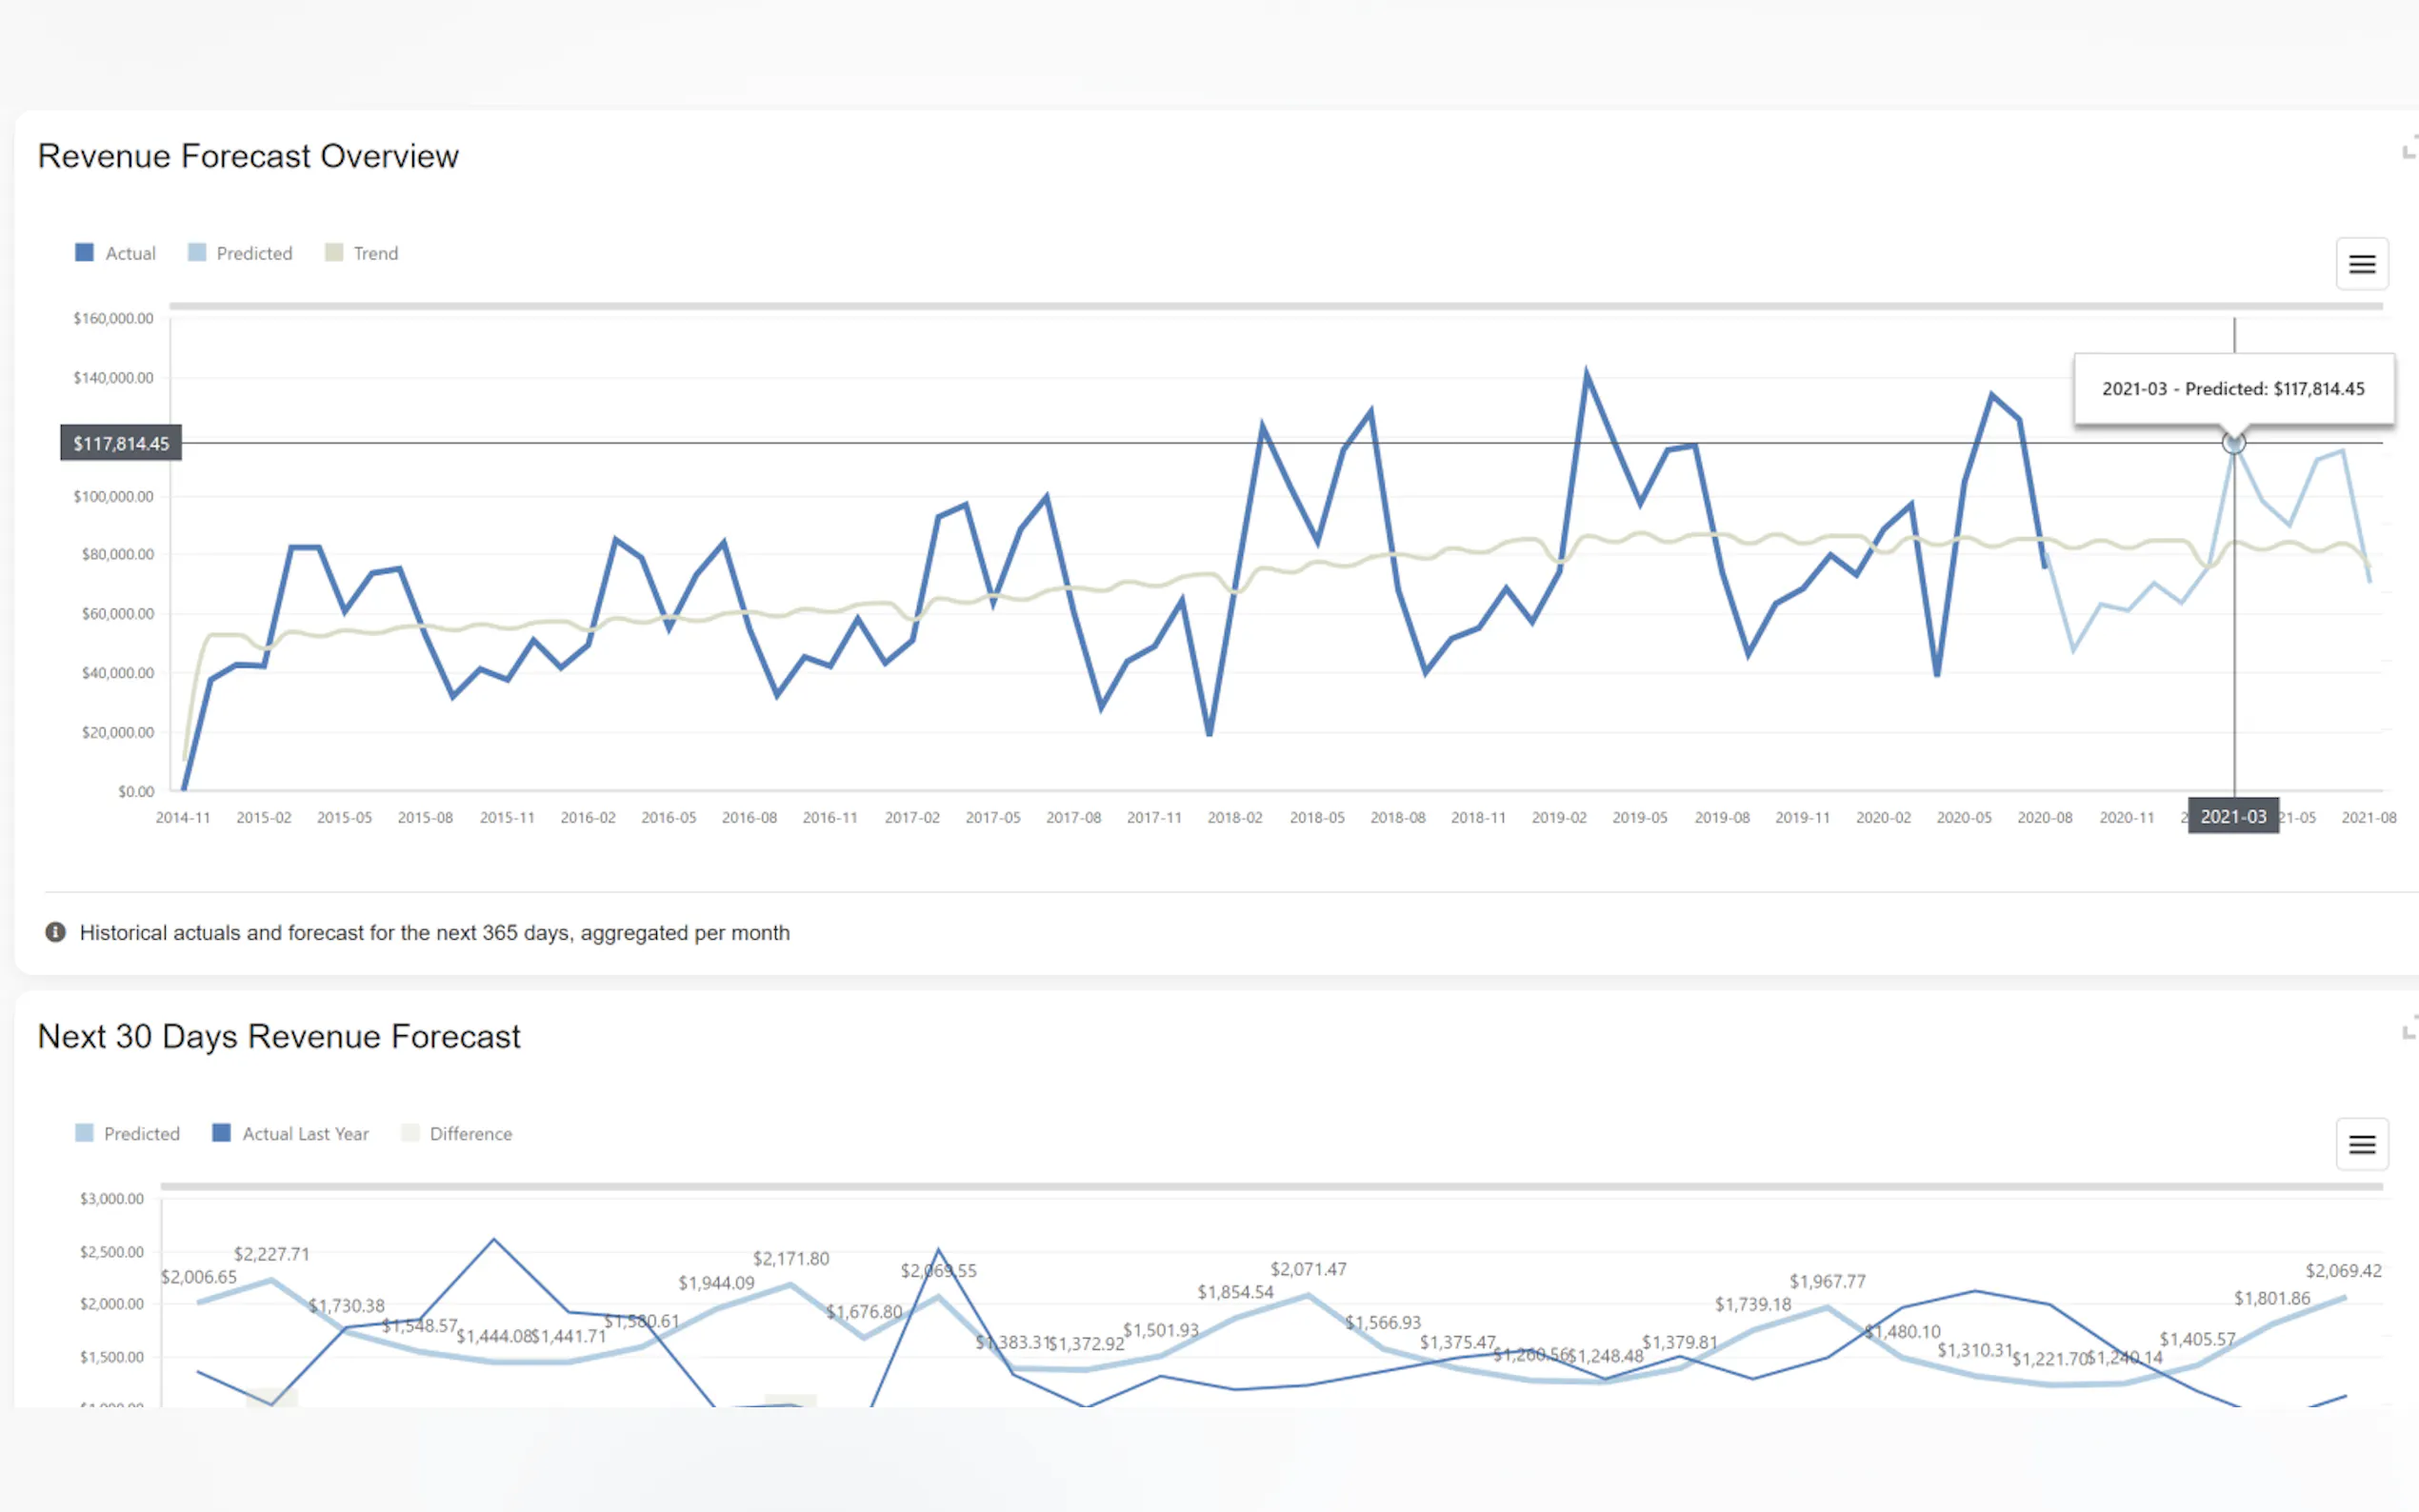Viewport: 2419px width, 1512px height.
Task: Click the overview chart top scrollbar bar
Action: point(1275,306)
